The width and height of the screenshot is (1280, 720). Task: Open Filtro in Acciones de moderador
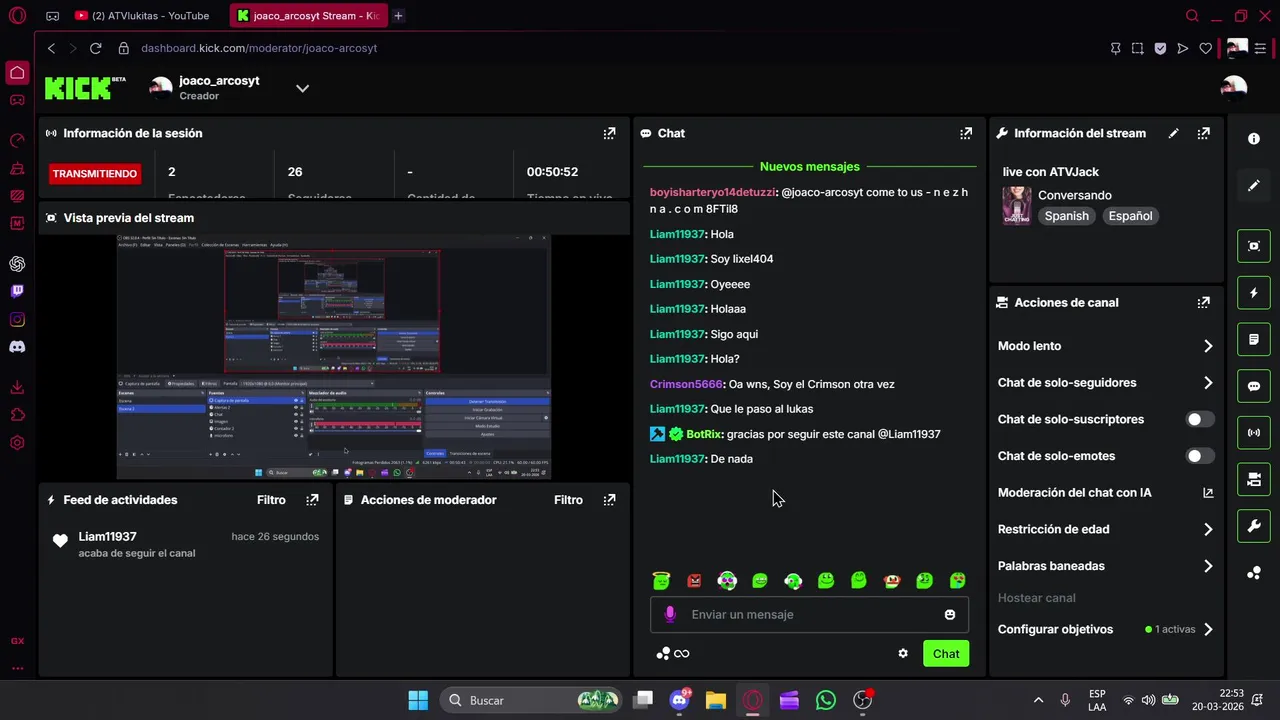tap(568, 500)
